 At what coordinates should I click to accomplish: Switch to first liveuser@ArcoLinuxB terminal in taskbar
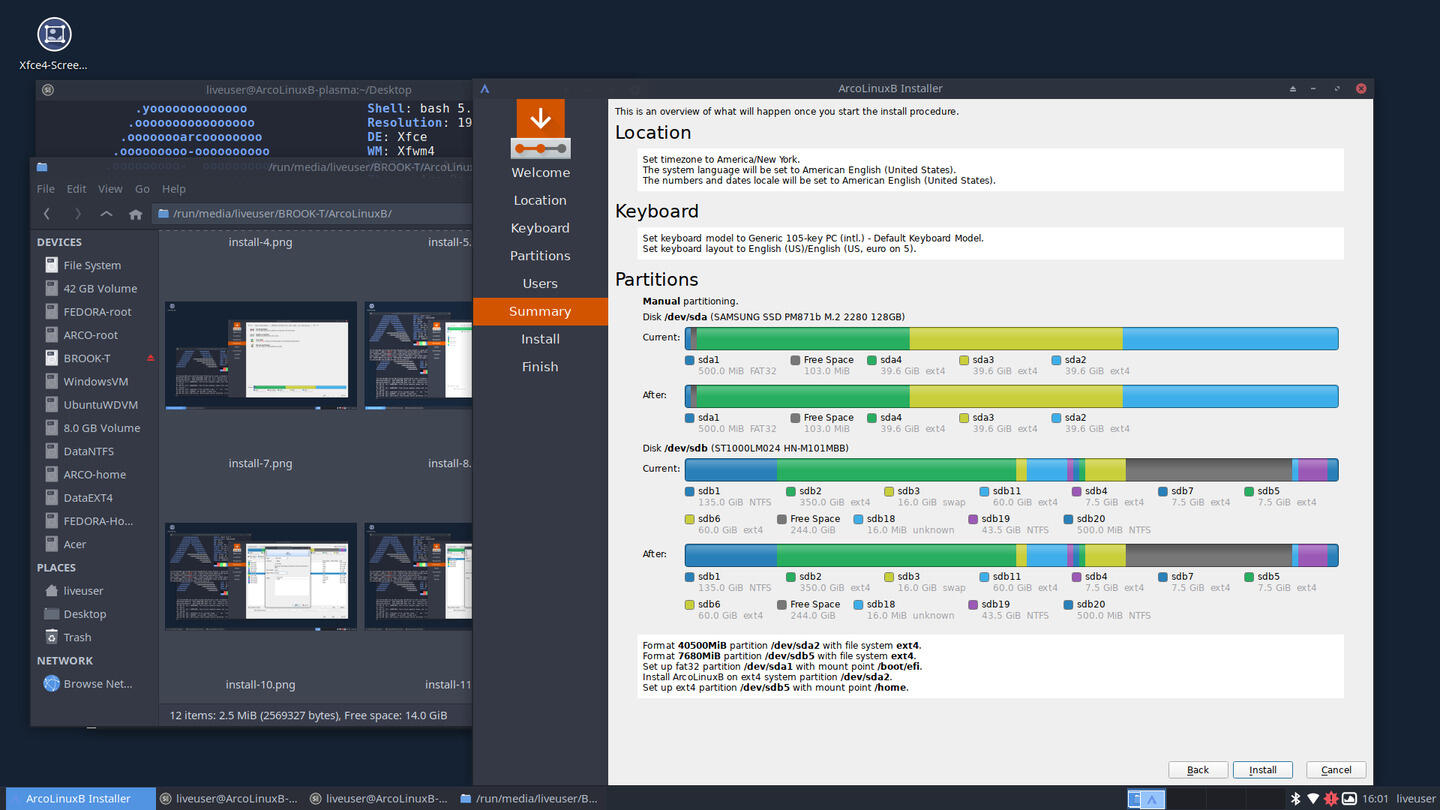tap(230, 799)
